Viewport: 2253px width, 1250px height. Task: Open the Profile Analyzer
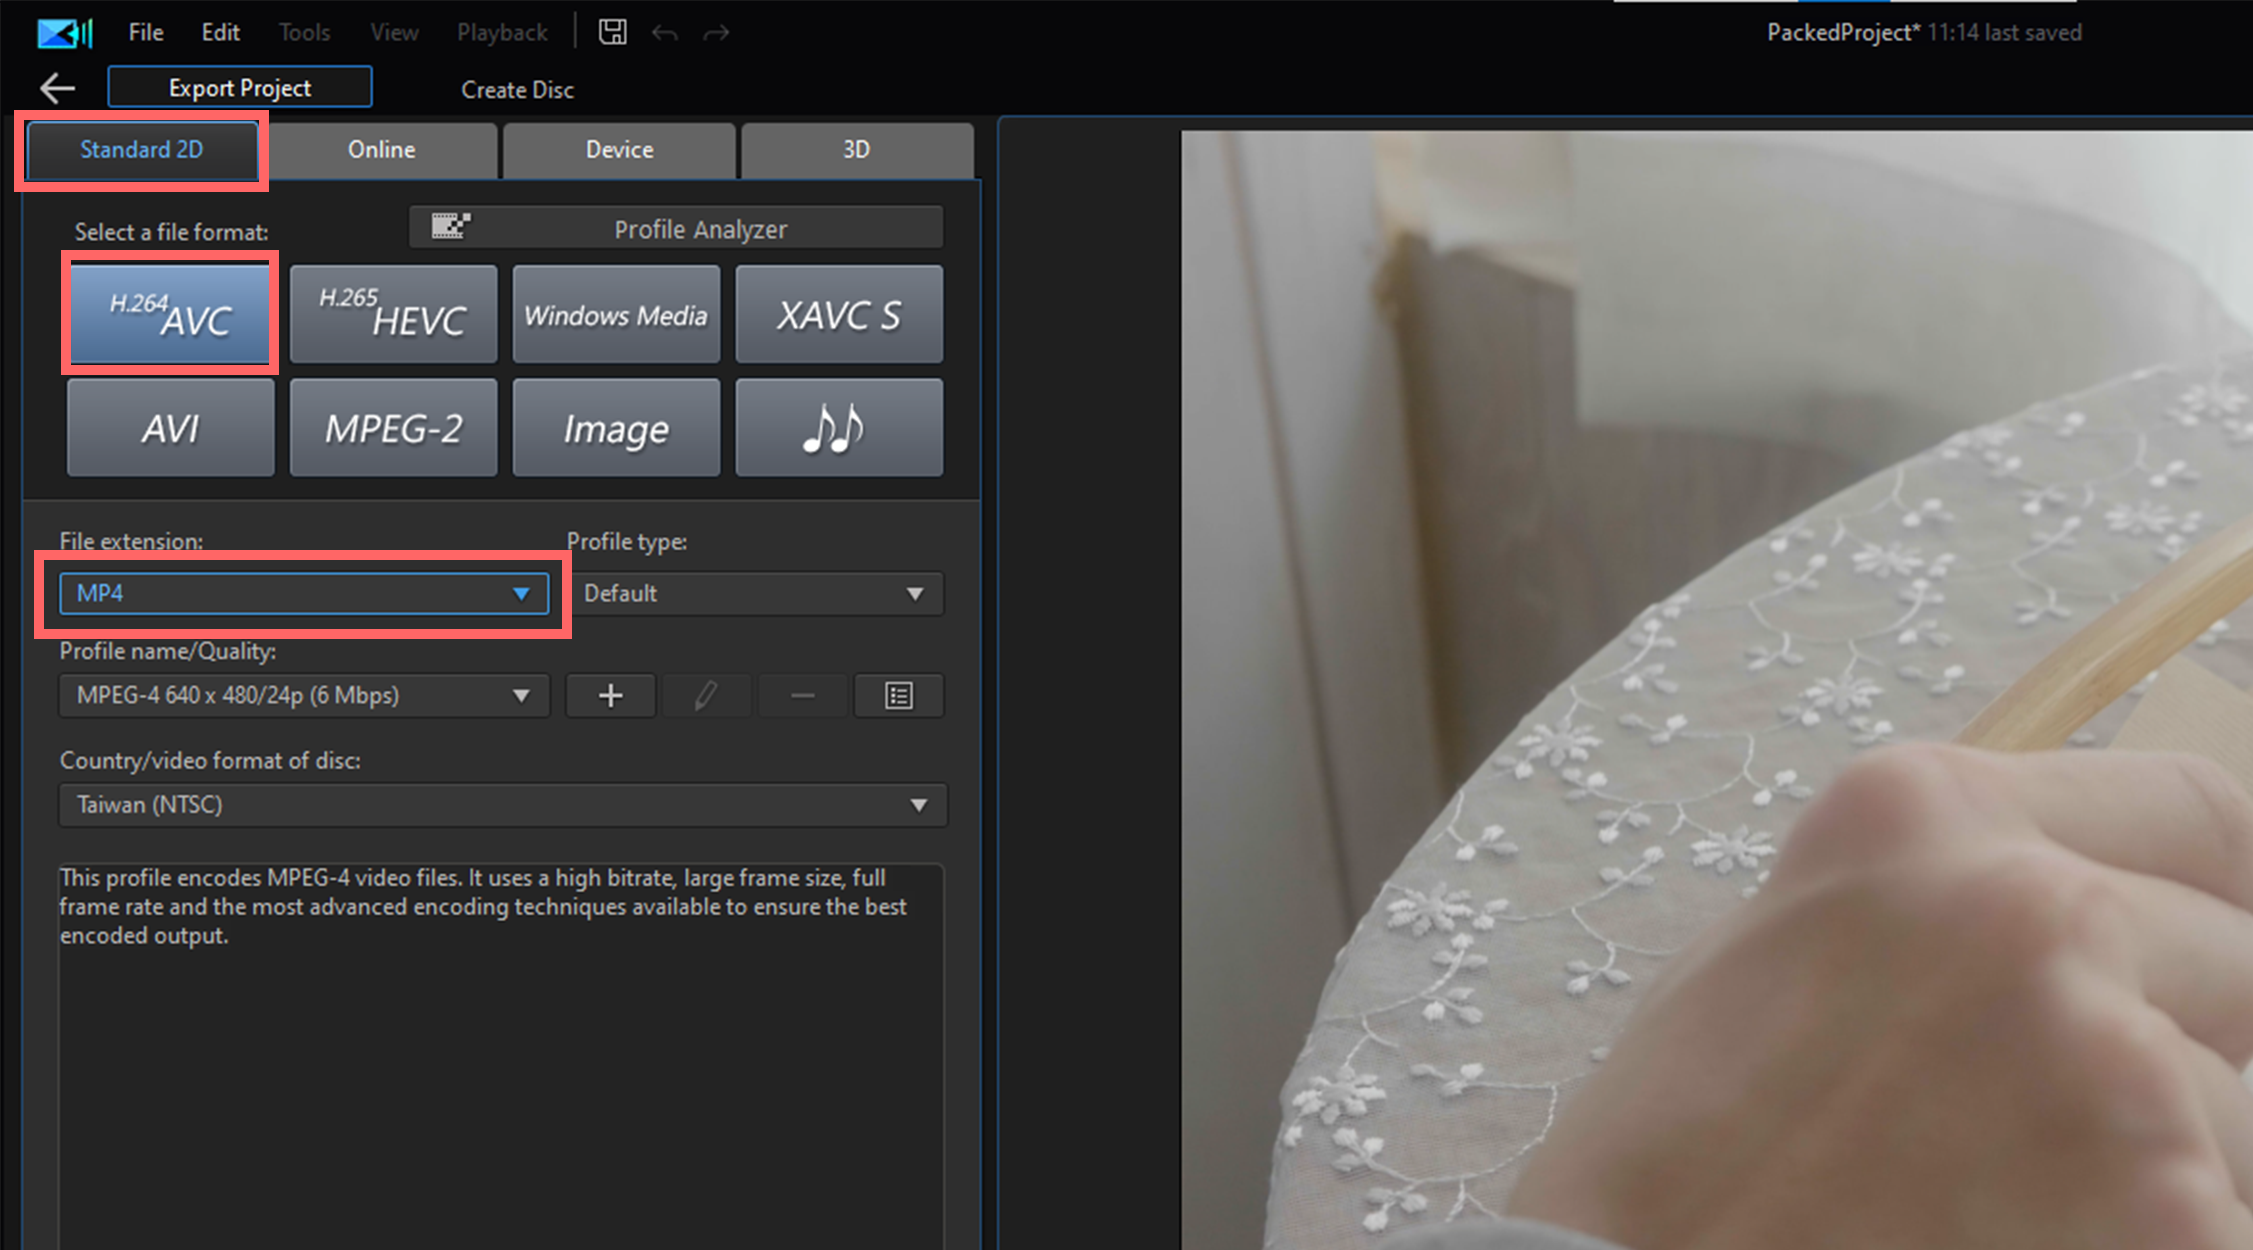click(676, 228)
